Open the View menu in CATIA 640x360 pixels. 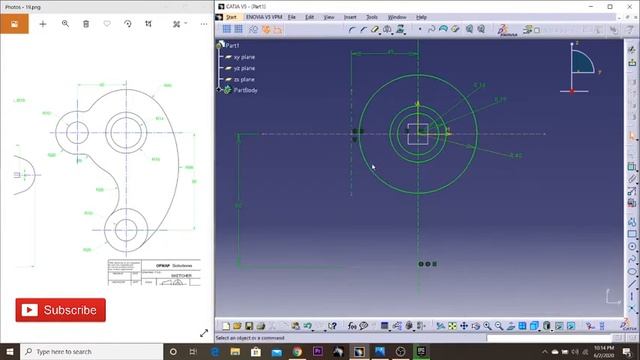click(329, 17)
